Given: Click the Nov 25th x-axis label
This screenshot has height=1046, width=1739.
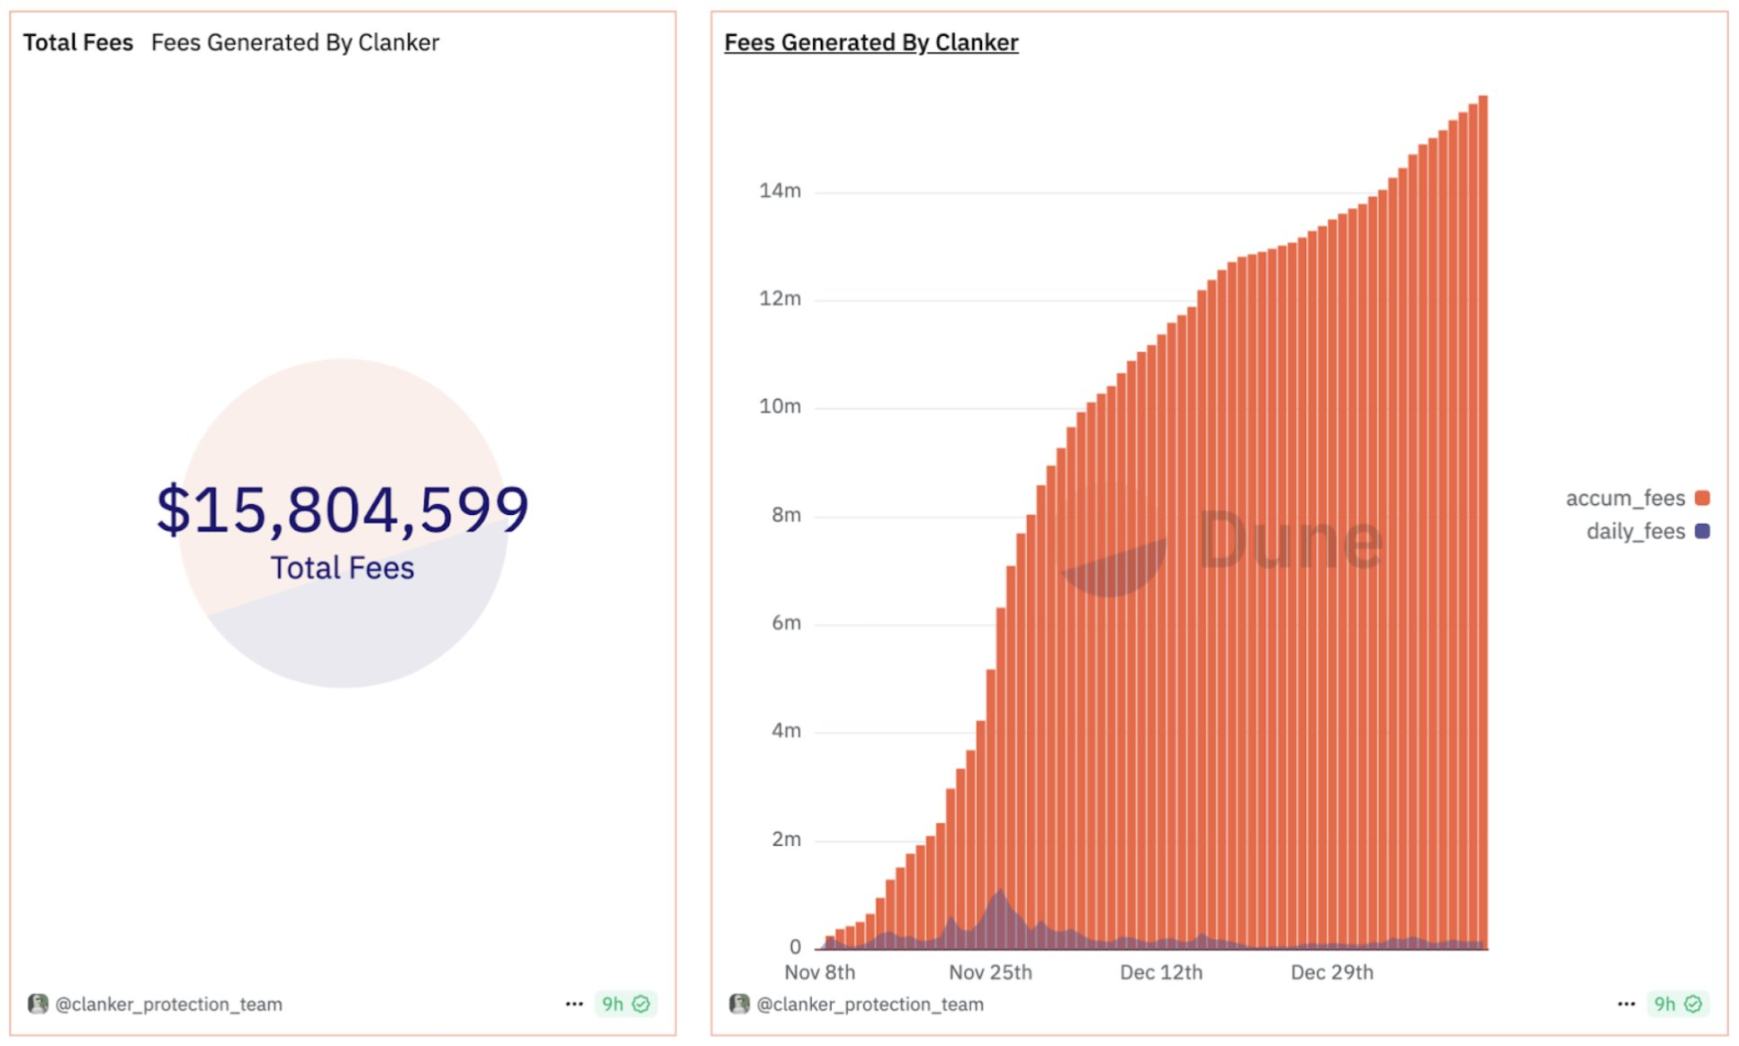Looking at the screenshot, I should click(990, 972).
